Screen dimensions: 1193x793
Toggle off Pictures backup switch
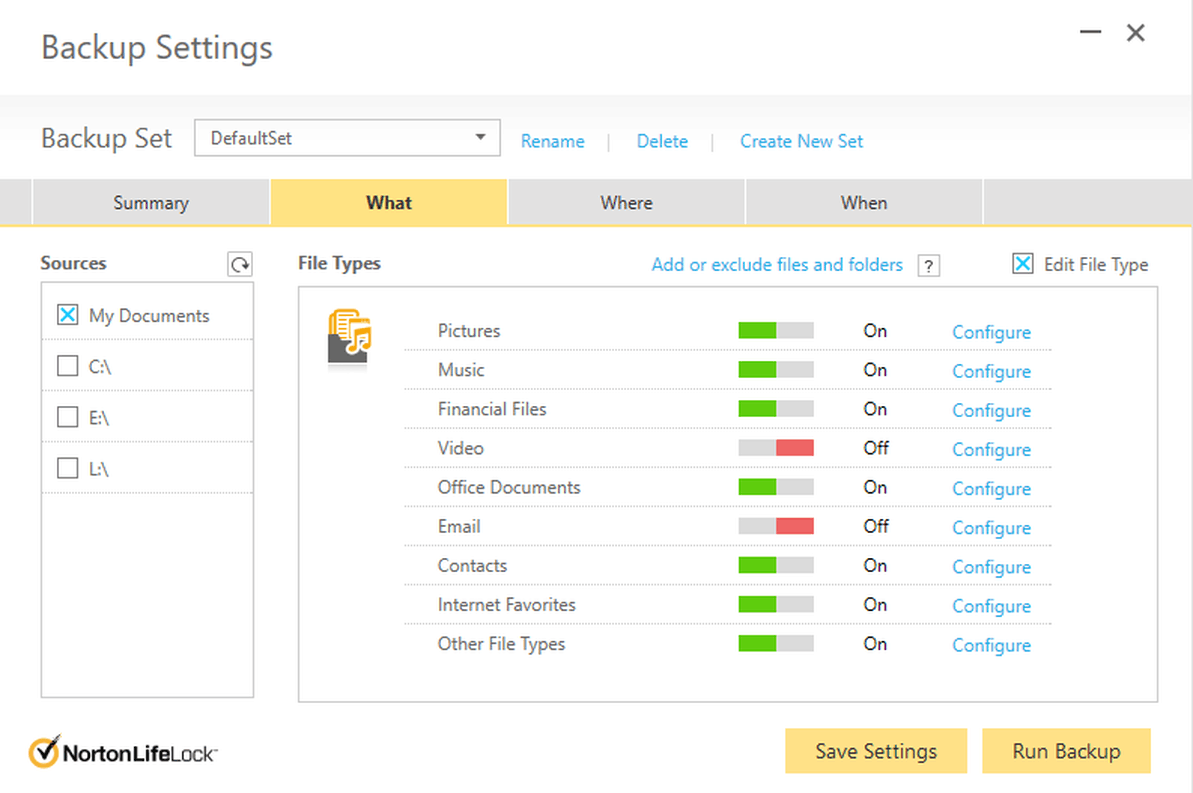pyautogui.click(x=776, y=331)
